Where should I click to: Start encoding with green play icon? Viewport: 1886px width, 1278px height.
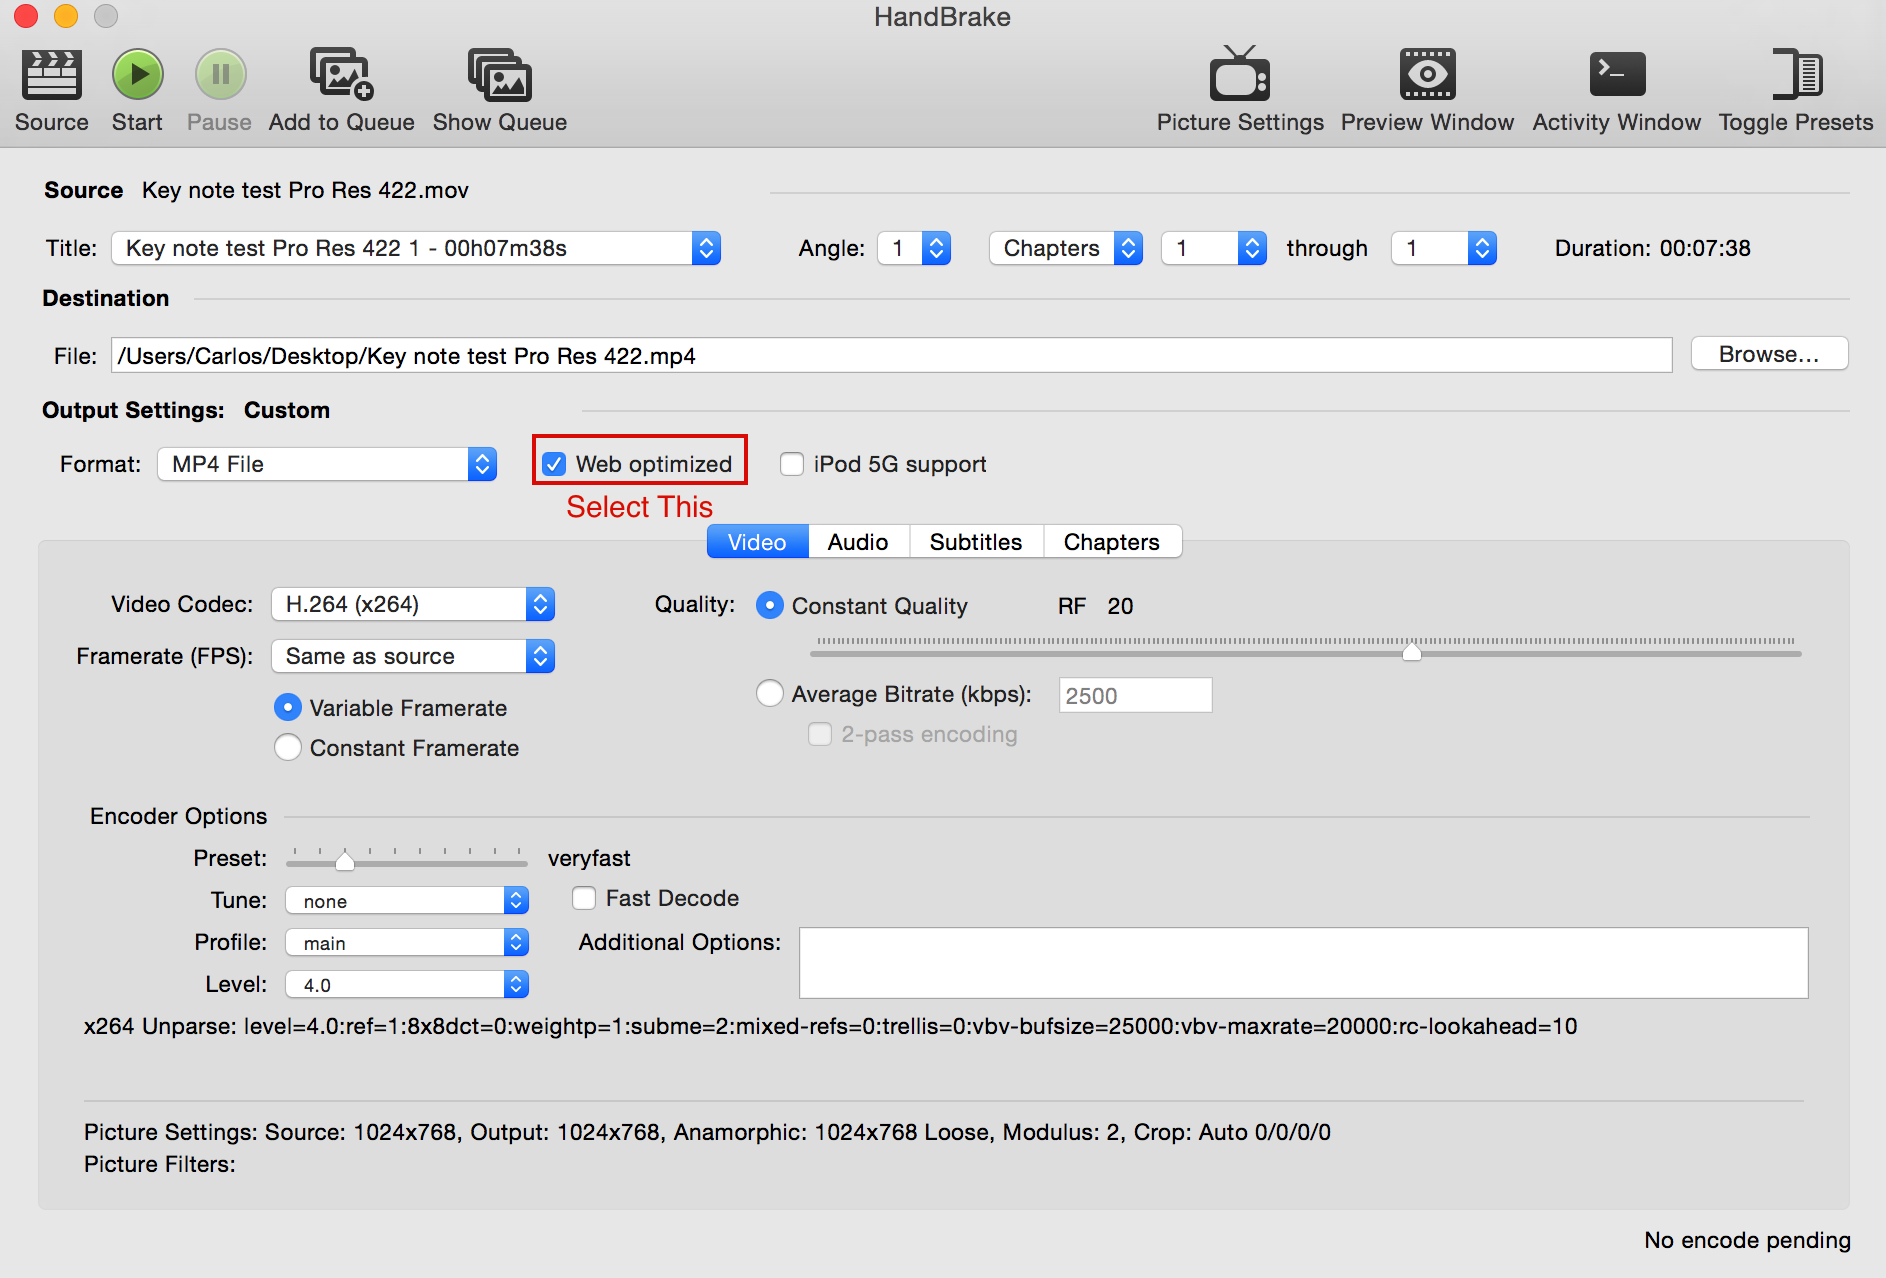pyautogui.click(x=137, y=75)
